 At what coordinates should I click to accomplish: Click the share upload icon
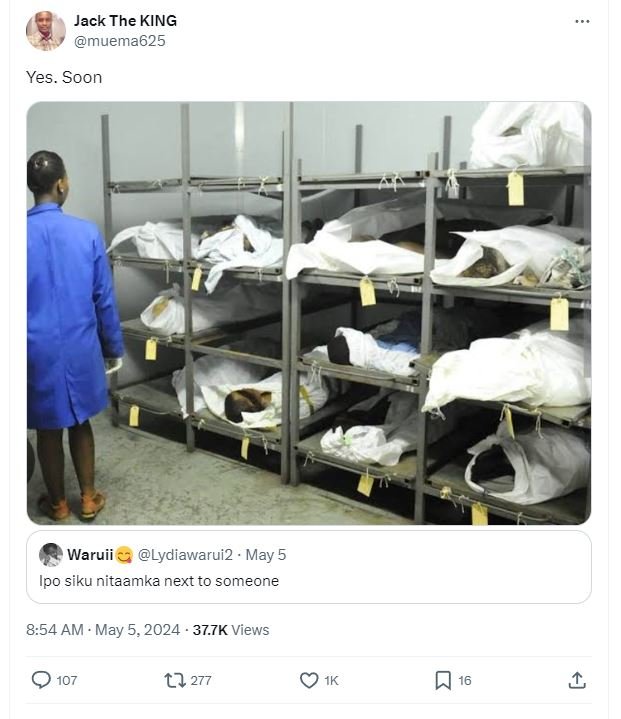[577, 680]
